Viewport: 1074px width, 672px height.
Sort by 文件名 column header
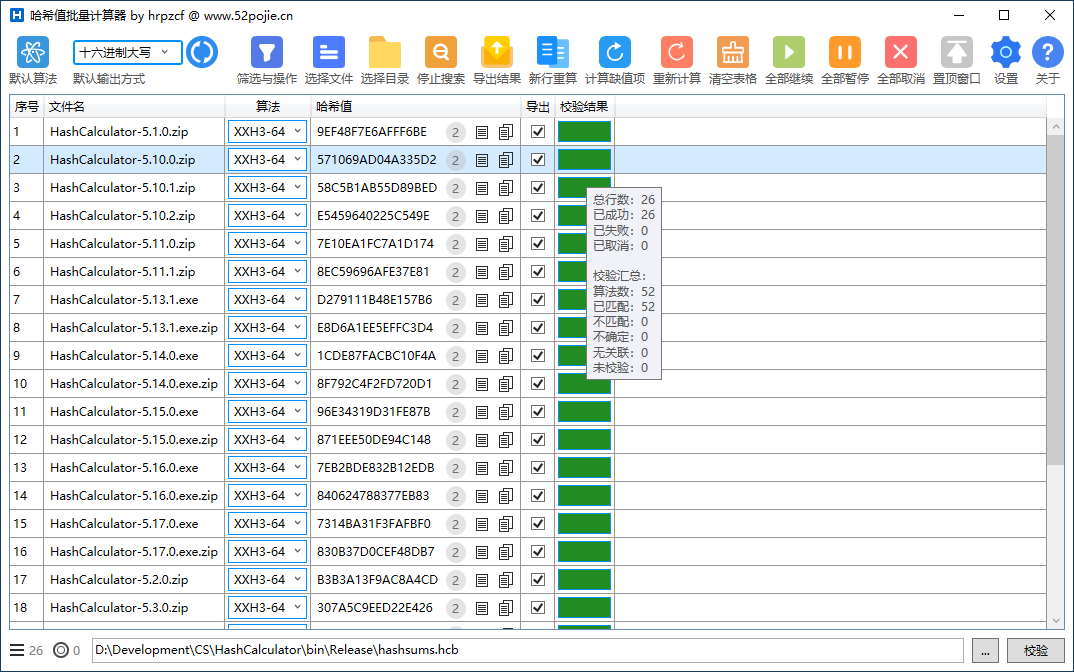click(134, 107)
